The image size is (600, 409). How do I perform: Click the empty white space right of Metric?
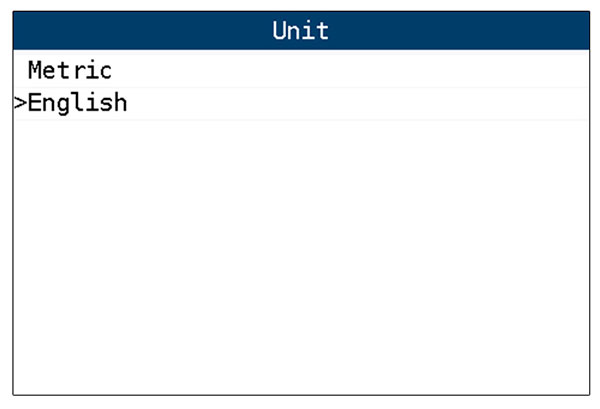coord(351,71)
